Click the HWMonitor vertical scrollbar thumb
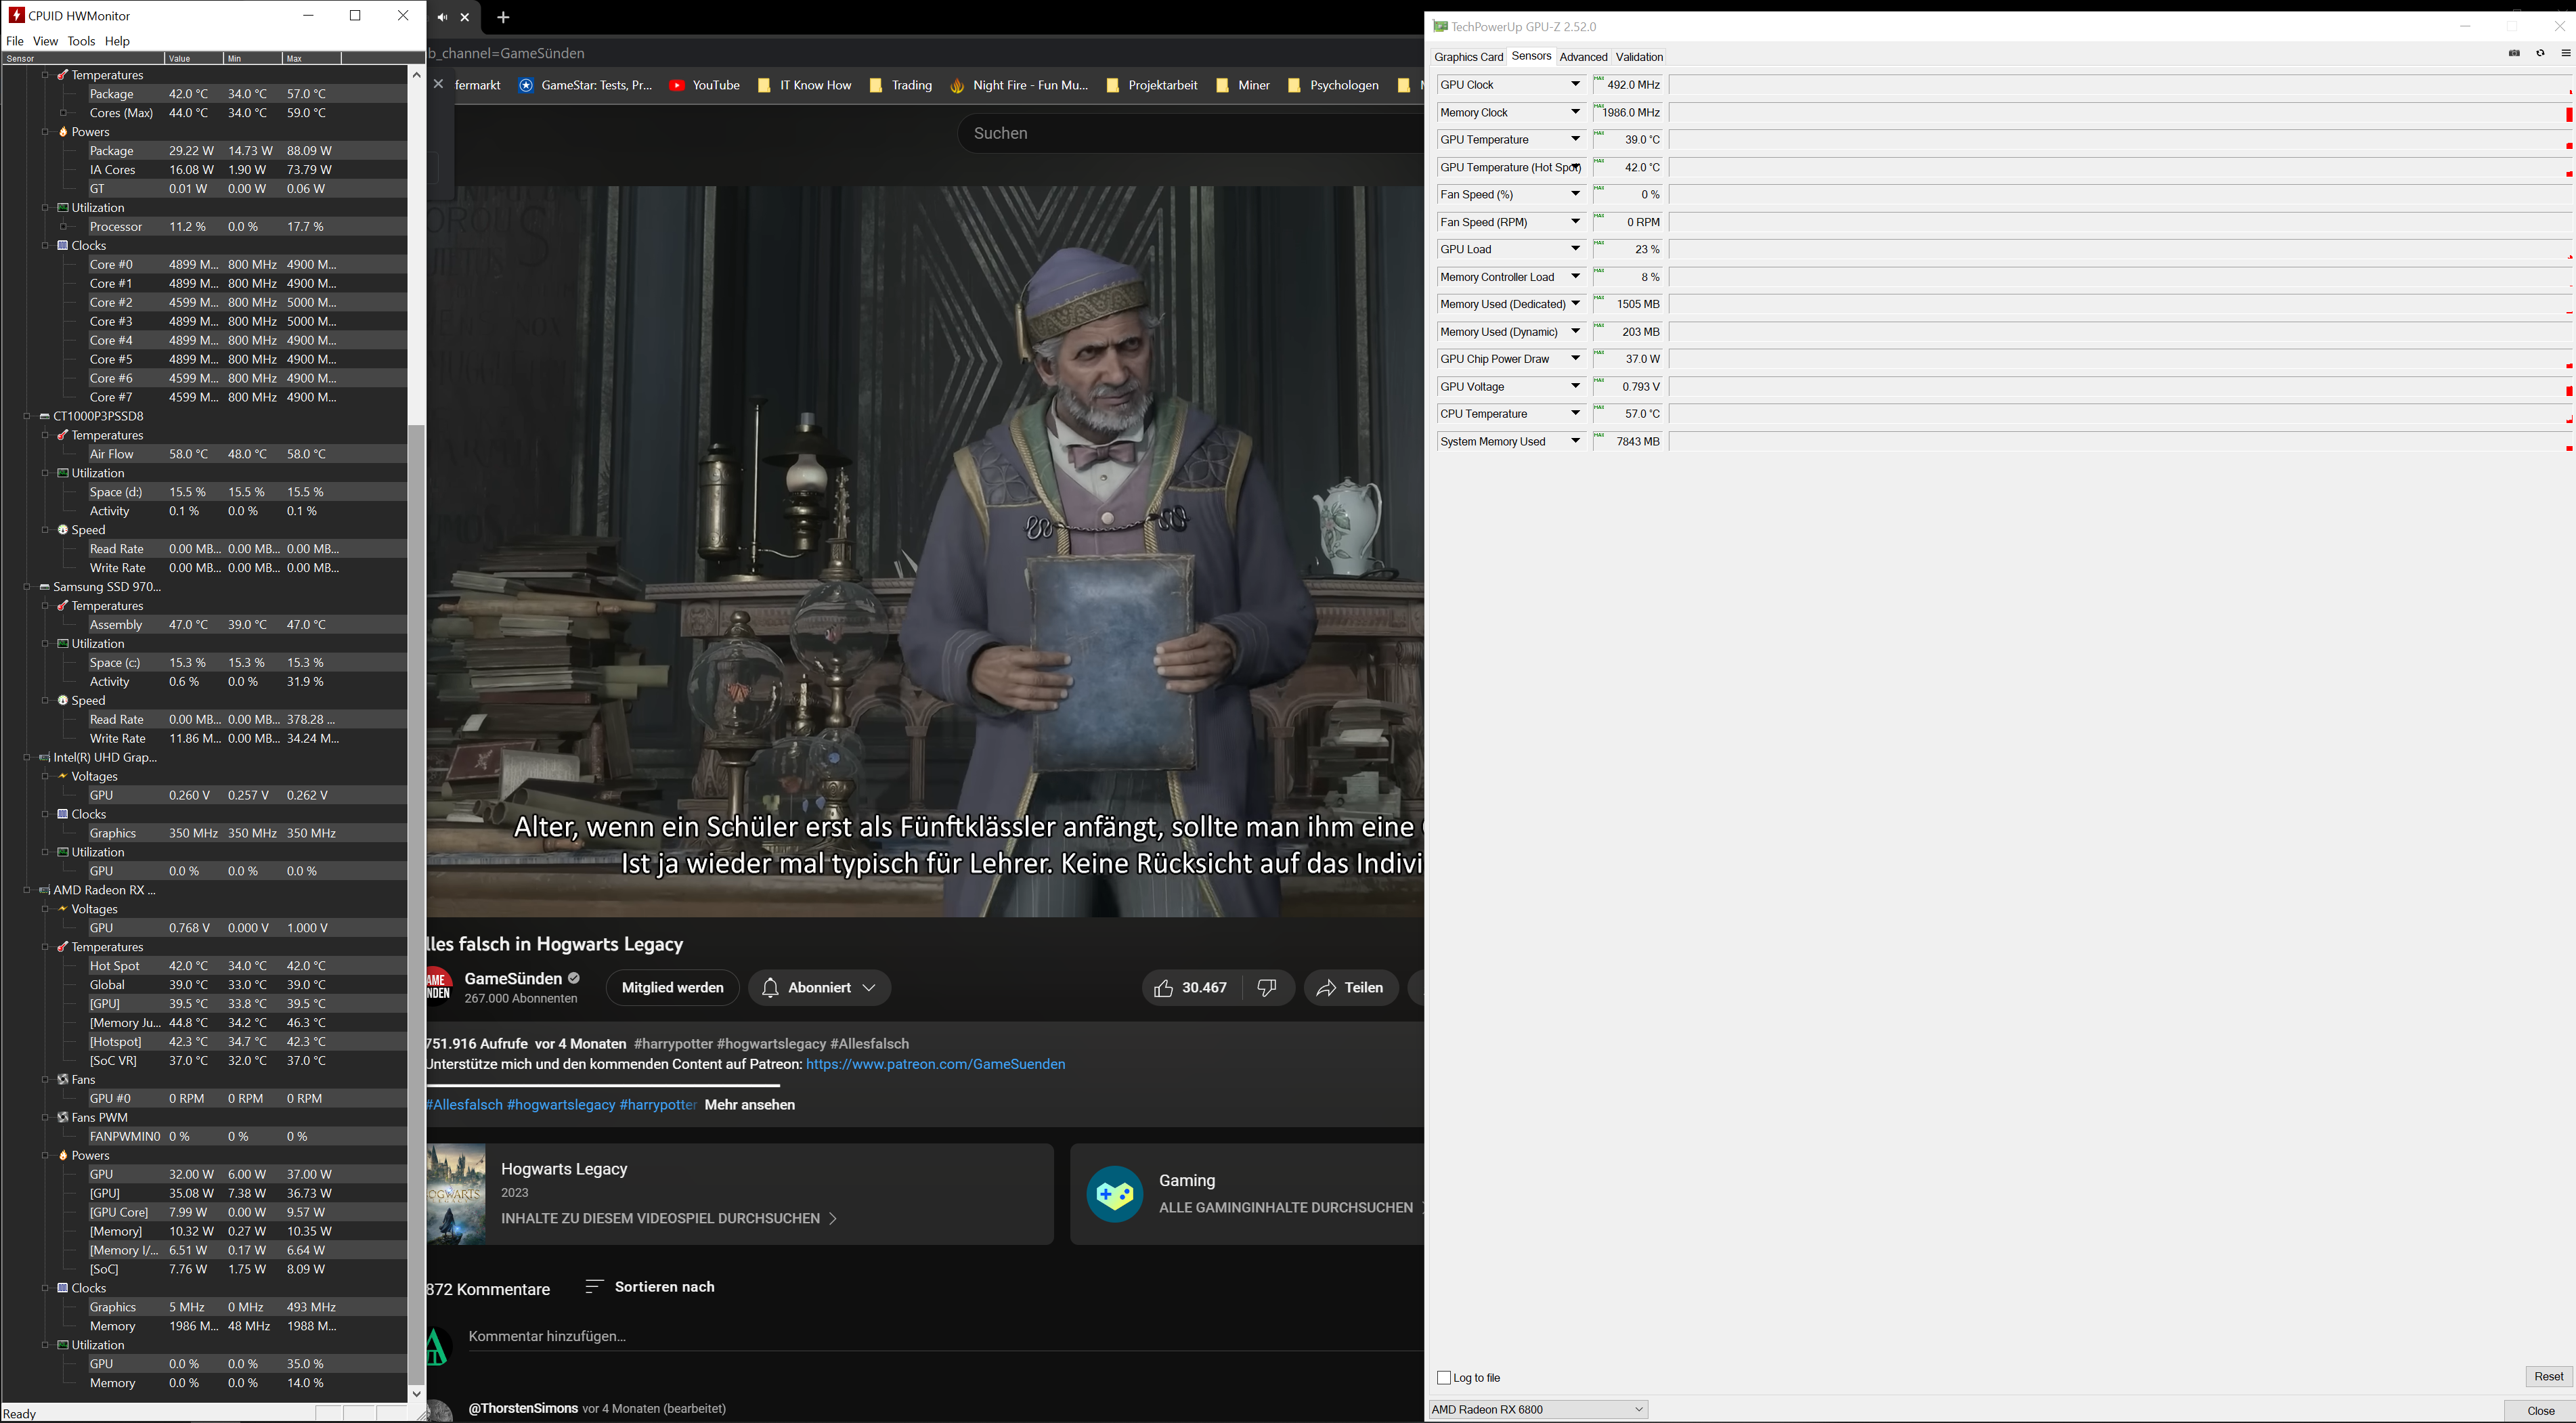This screenshot has width=2576, height=1423. 417,905
